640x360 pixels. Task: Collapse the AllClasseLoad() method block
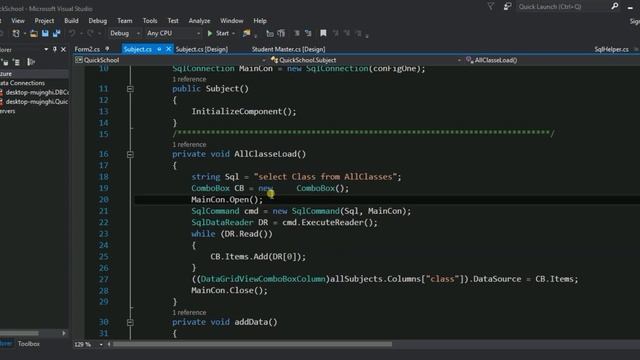(130, 154)
